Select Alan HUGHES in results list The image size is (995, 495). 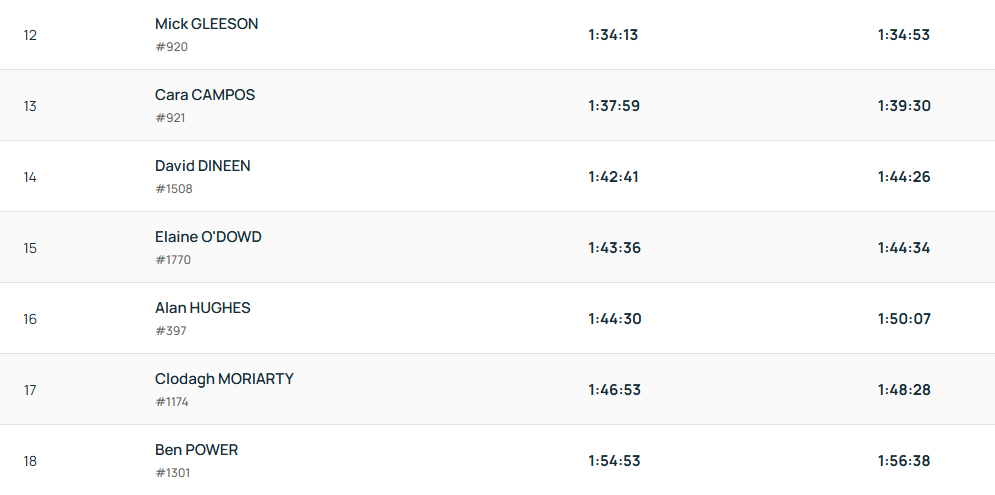[203, 308]
